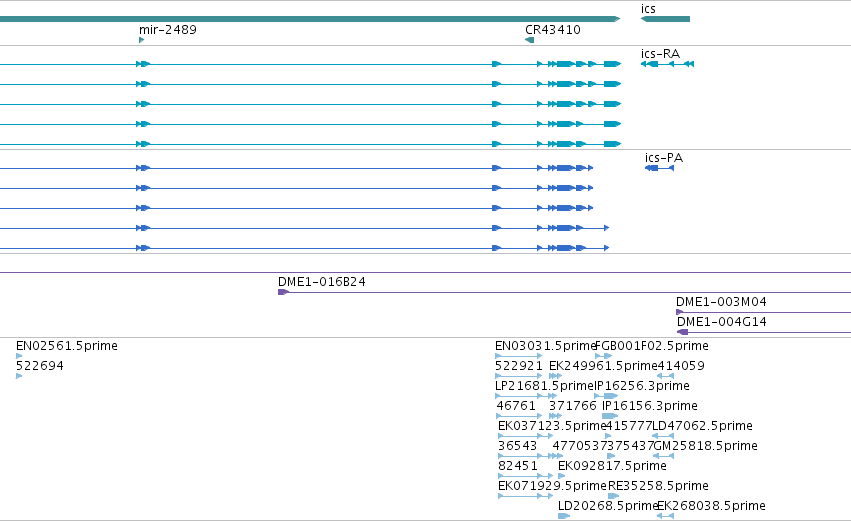
Task: Click the 522694 EST arrow
Action: (x=19, y=376)
